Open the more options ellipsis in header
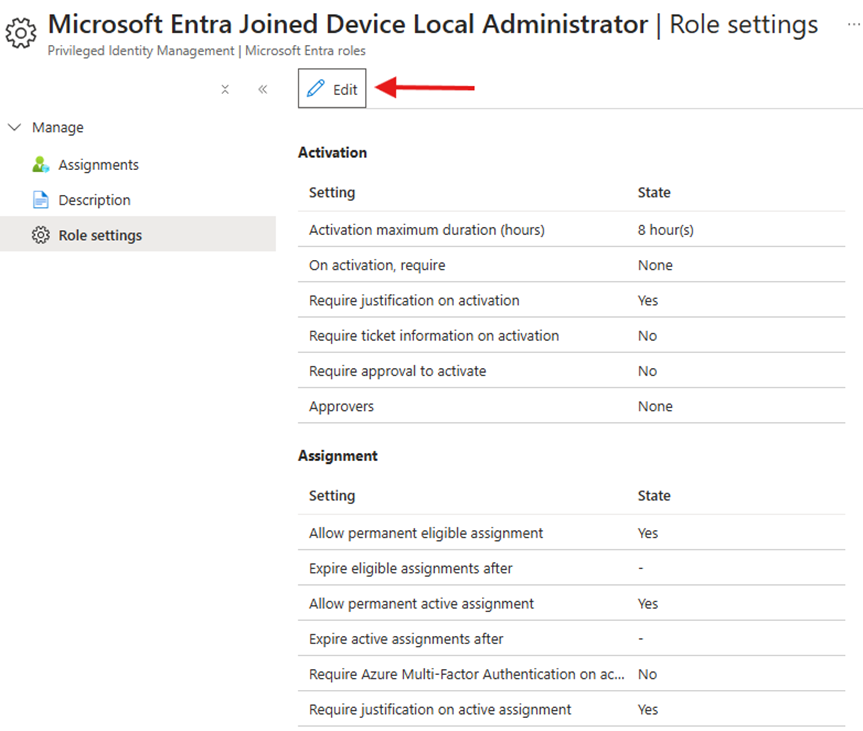 point(851,24)
